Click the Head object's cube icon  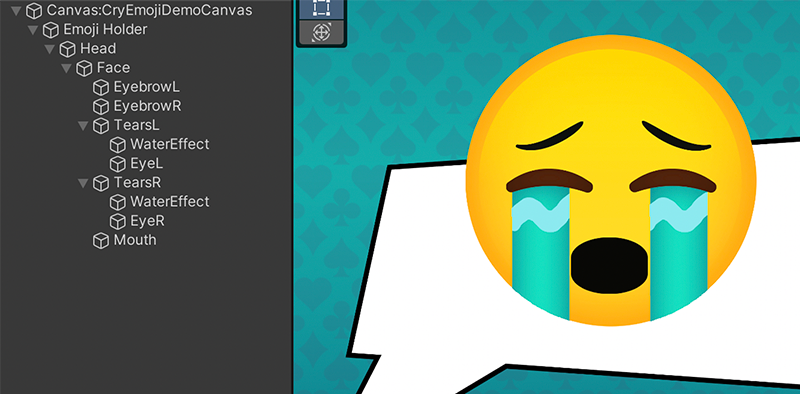tap(67, 49)
